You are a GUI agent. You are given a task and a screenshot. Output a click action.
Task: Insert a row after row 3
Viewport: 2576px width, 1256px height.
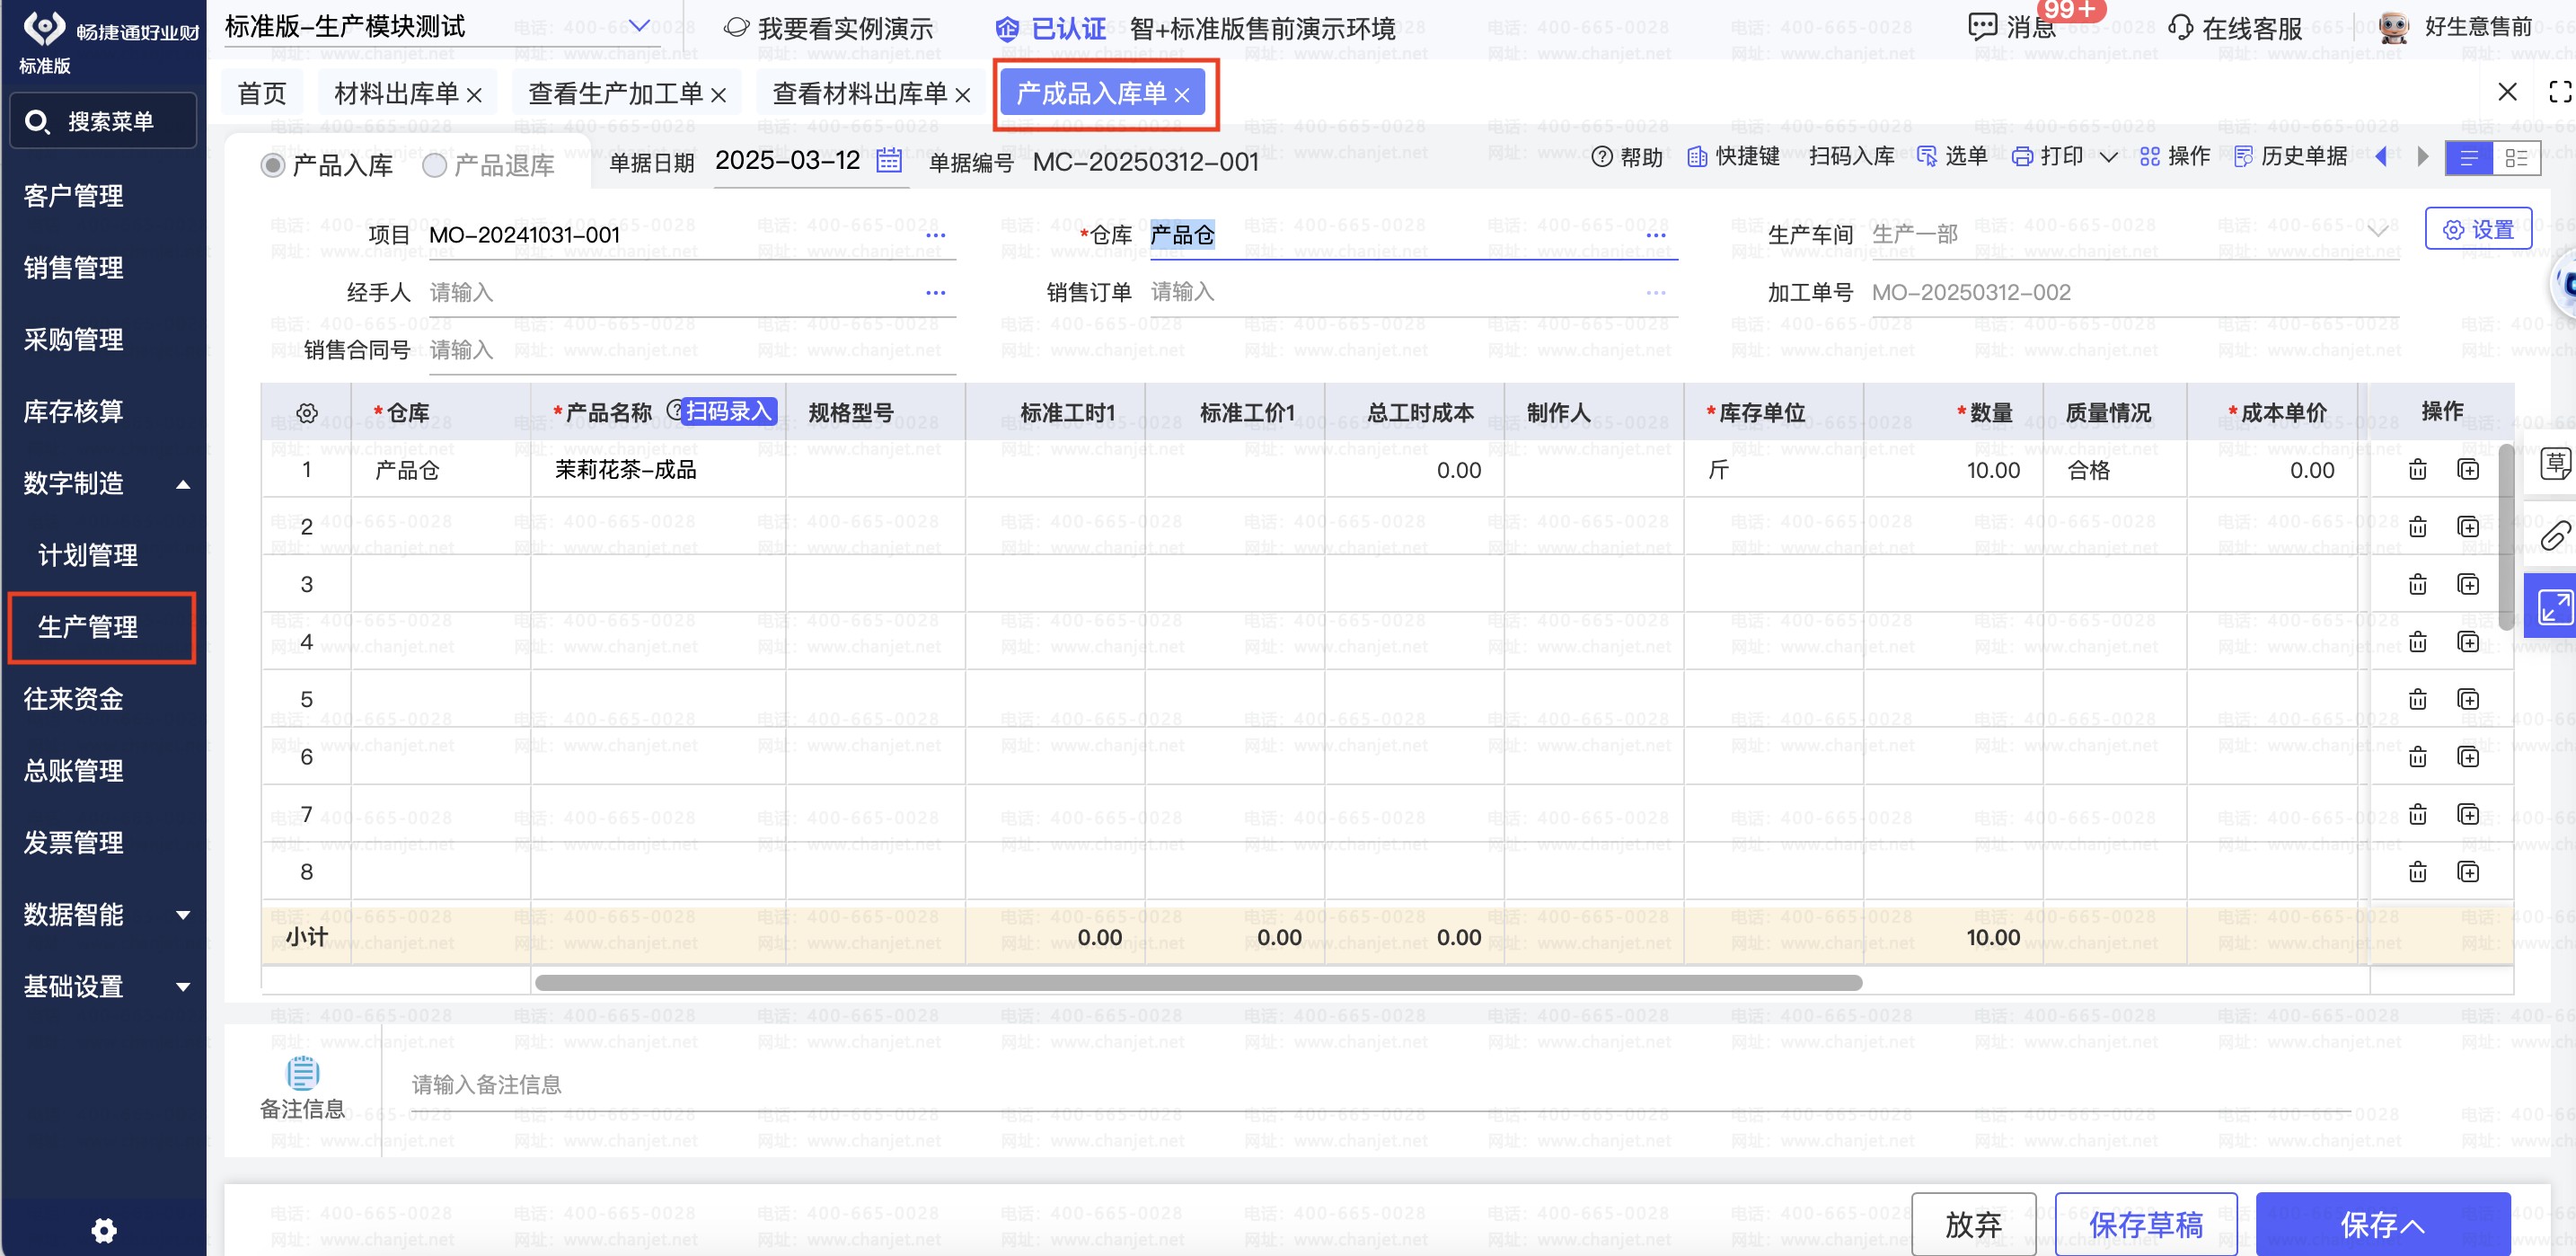[2468, 584]
